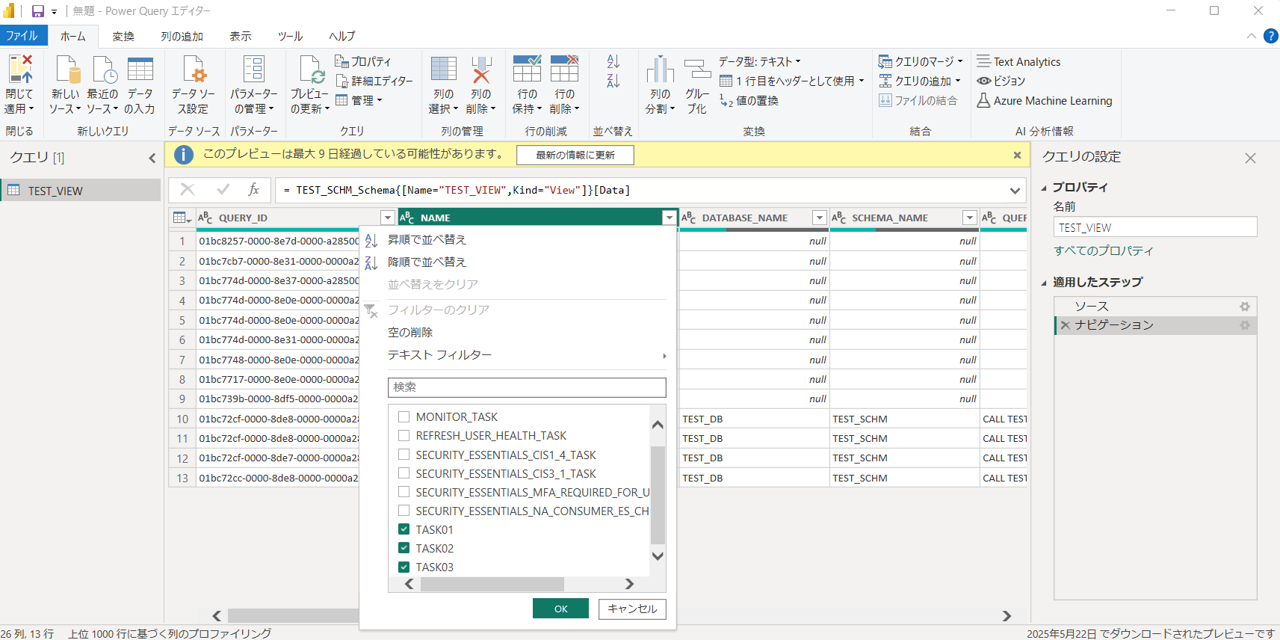Open the 詳細エディター (Advanced Editor)
1280x640 pixels.
tap(374, 81)
